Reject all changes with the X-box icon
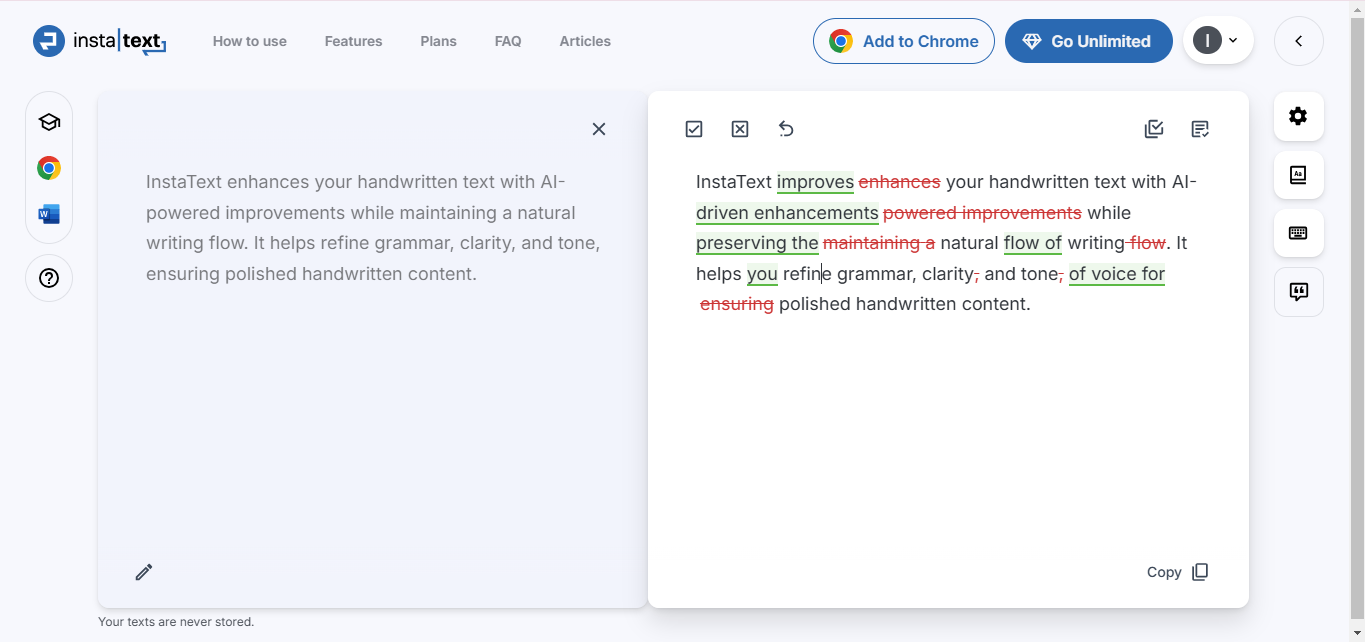The height and width of the screenshot is (642, 1365). click(740, 129)
